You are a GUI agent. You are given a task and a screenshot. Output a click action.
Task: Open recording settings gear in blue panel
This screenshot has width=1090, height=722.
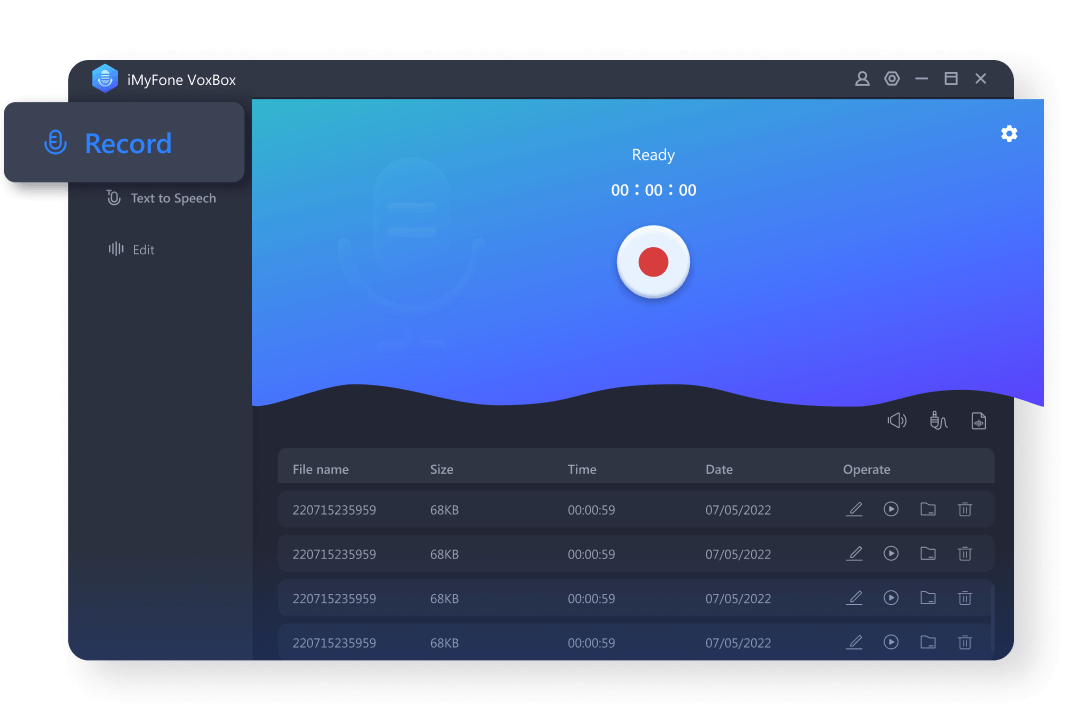[x=1009, y=134]
